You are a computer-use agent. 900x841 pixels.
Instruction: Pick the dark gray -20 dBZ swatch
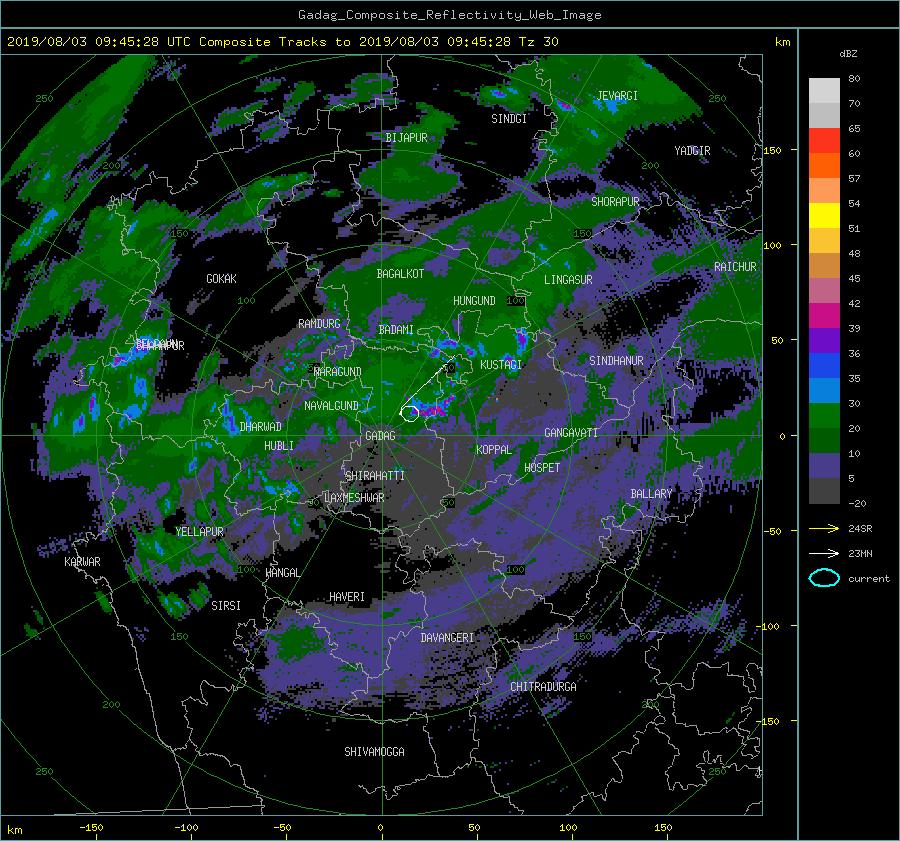tap(824, 491)
